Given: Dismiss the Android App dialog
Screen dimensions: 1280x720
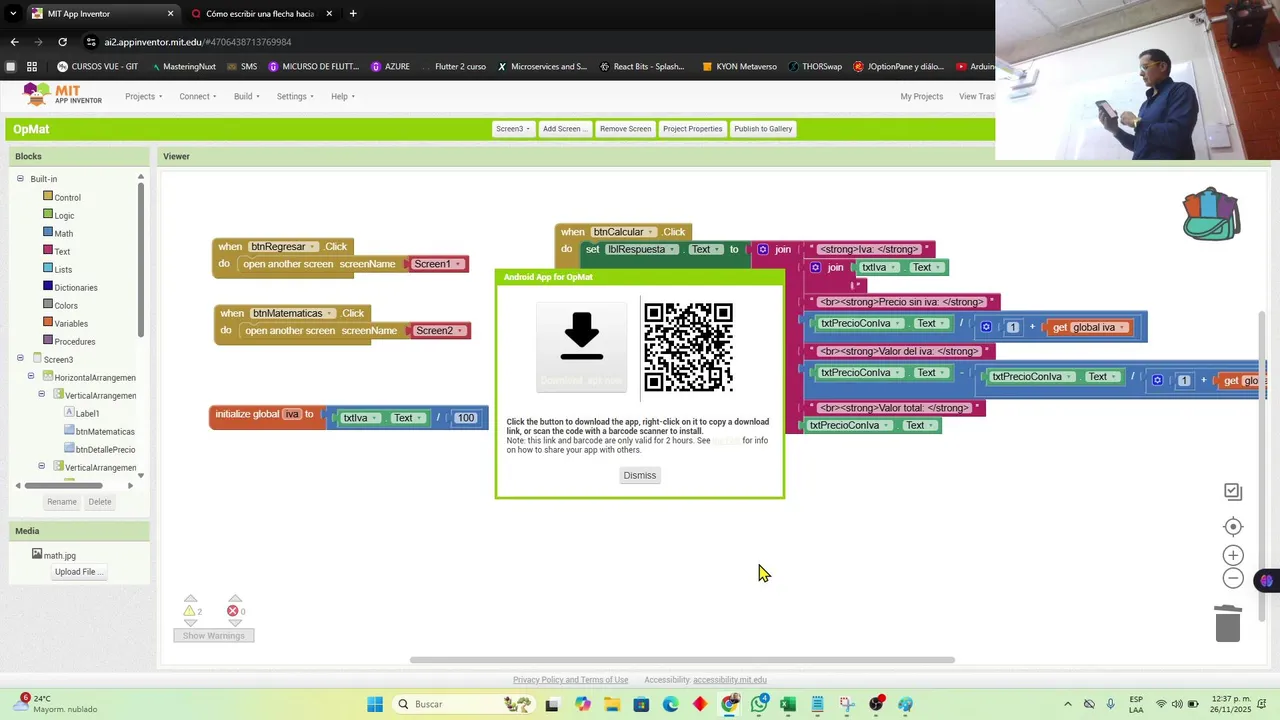Looking at the screenshot, I should tap(640, 475).
